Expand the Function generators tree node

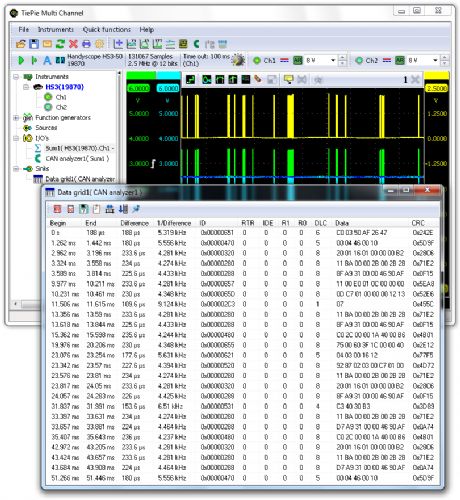pyautogui.click(x=16, y=118)
